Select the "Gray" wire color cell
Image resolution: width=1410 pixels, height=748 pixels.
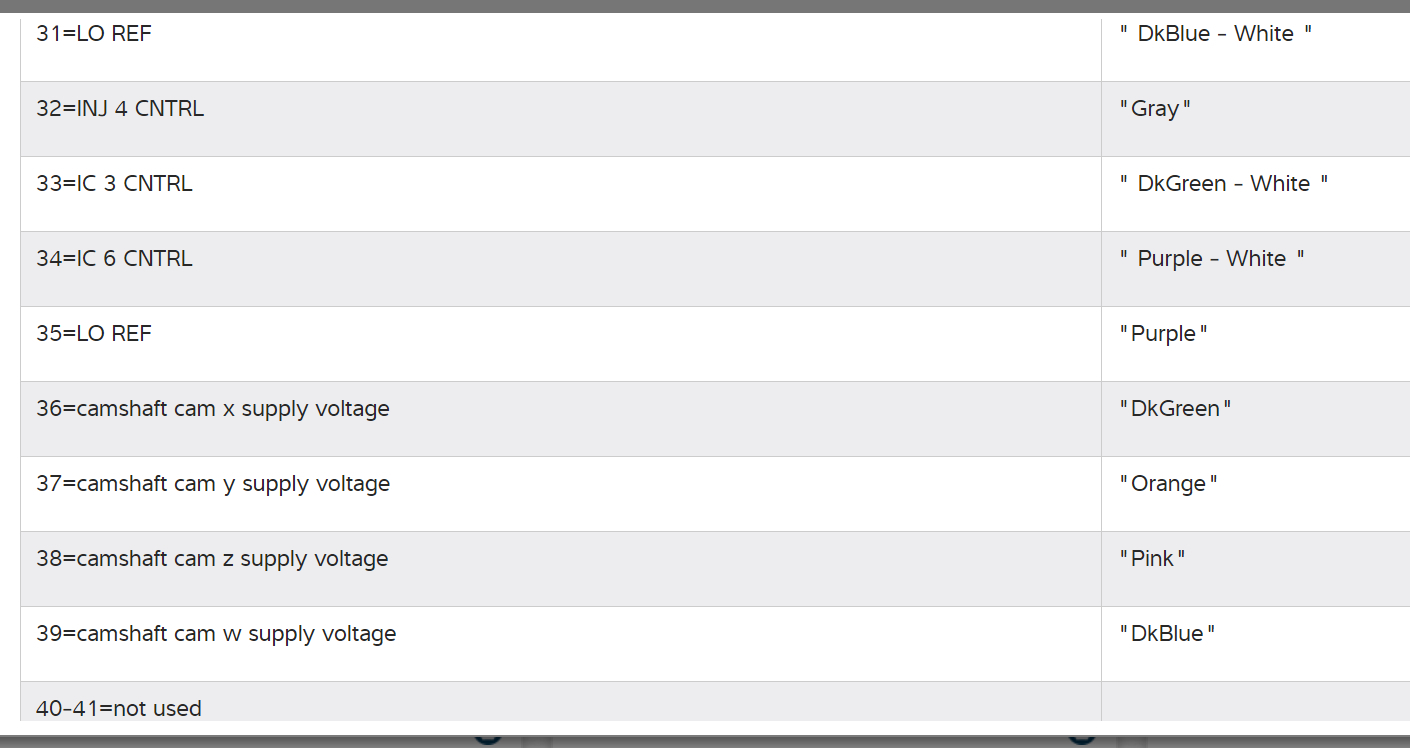coord(1155,109)
